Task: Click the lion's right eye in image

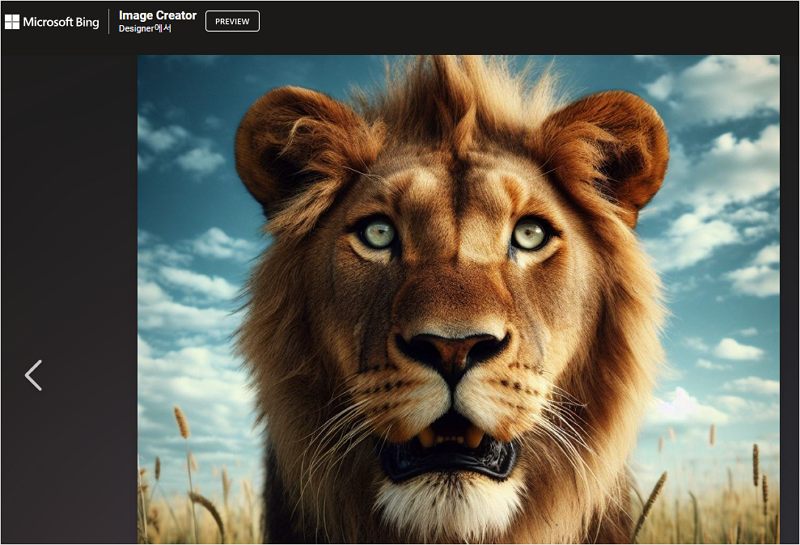Action: click(x=529, y=234)
